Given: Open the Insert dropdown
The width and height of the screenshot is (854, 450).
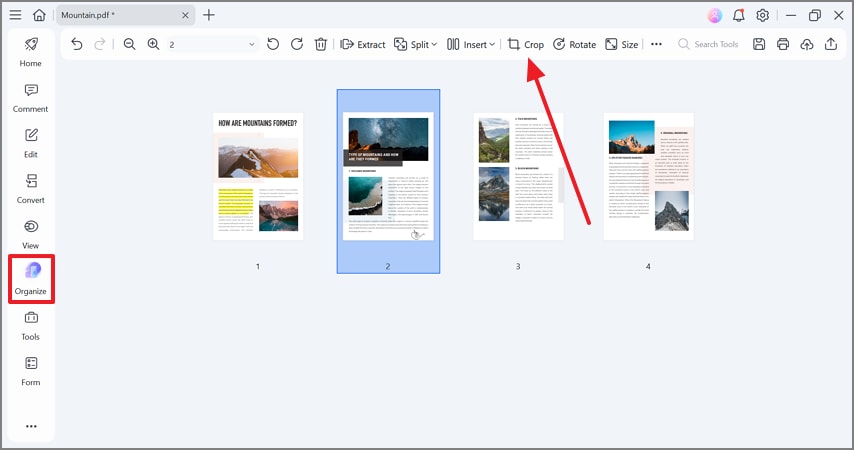Looking at the screenshot, I should 471,45.
